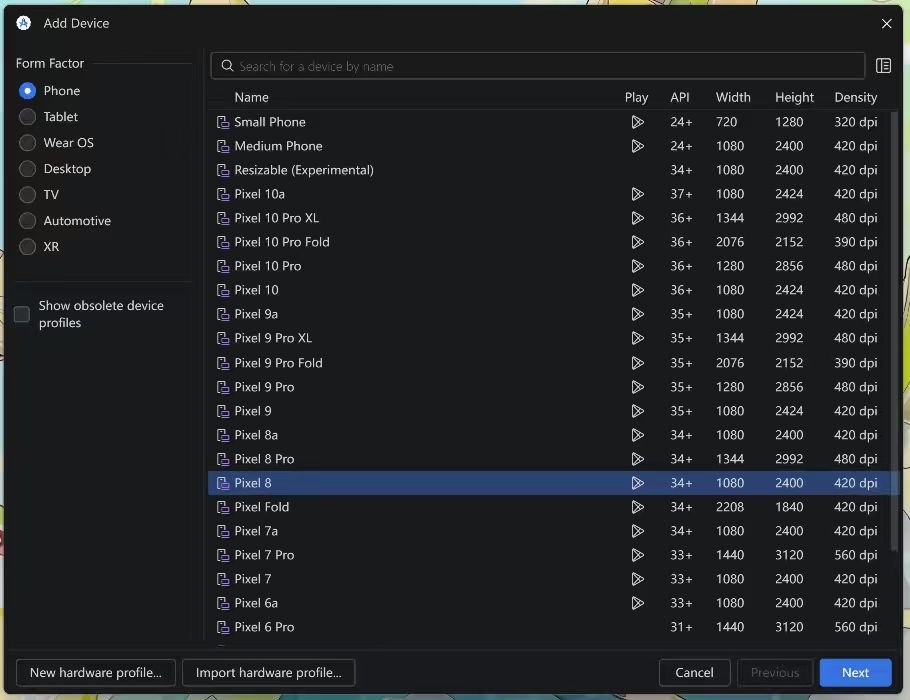Click the device list vertical scrollbar

(894, 331)
